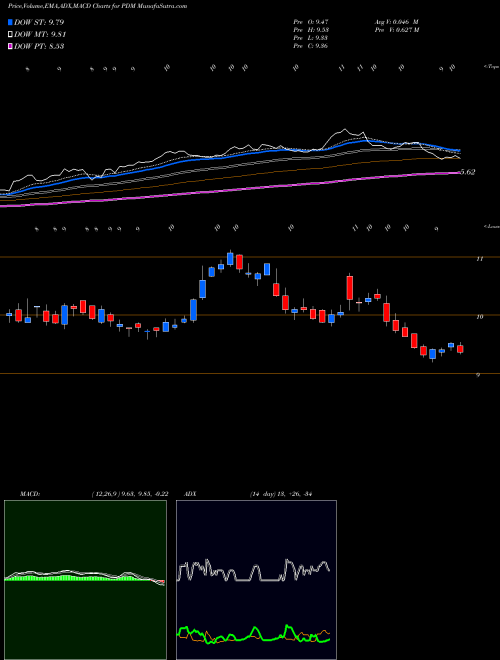
Task: Click the price axis label 9
Action: coord(478,375)
